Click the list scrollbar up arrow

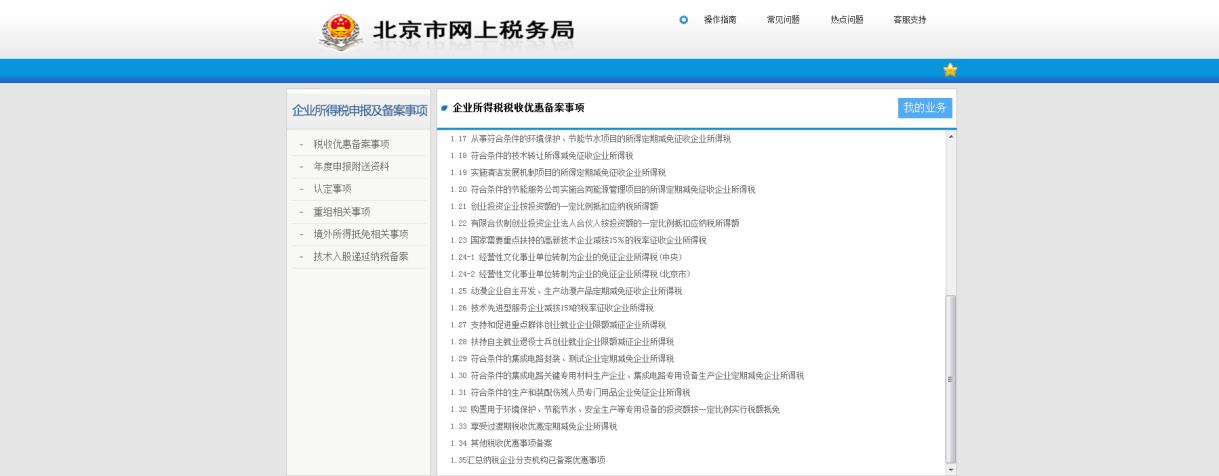click(x=950, y=136)
